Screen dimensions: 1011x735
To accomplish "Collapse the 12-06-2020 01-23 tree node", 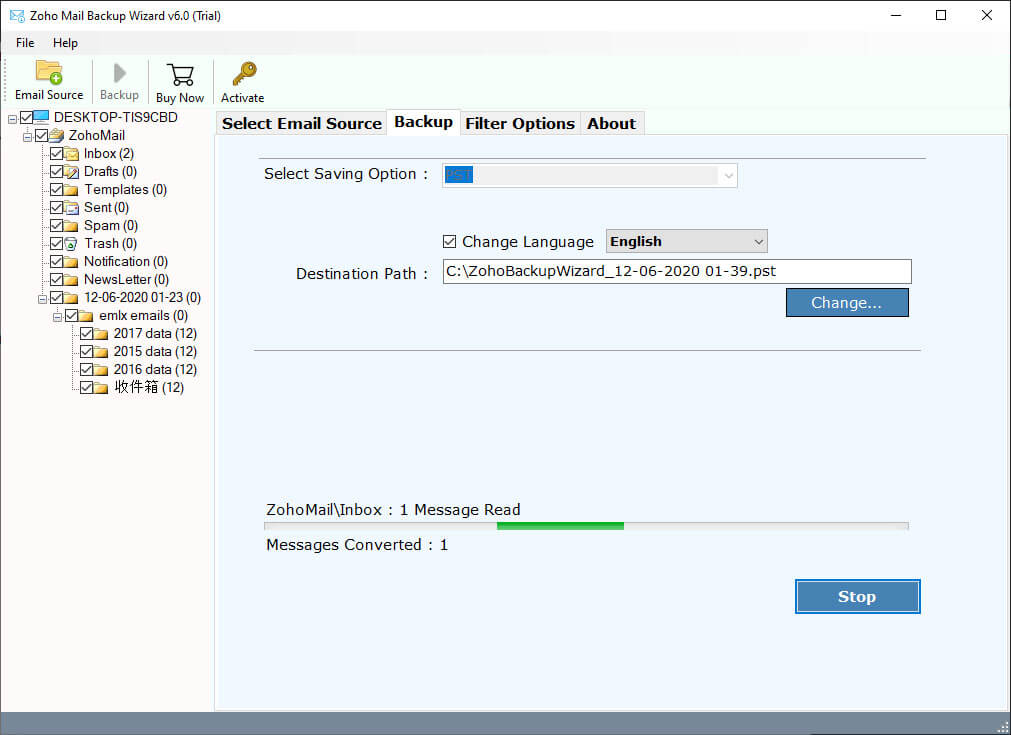I will pos(42,299).
